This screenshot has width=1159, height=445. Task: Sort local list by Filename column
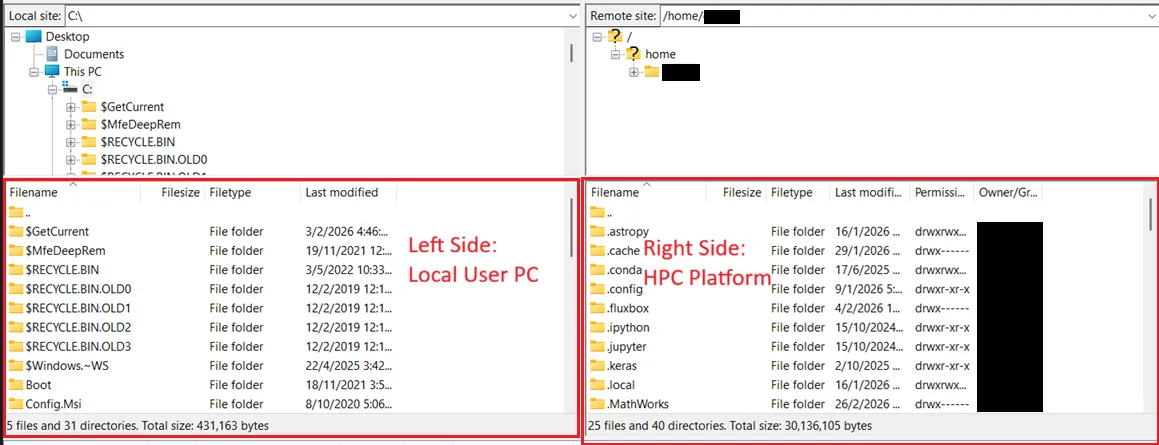[x=72, y=193]
